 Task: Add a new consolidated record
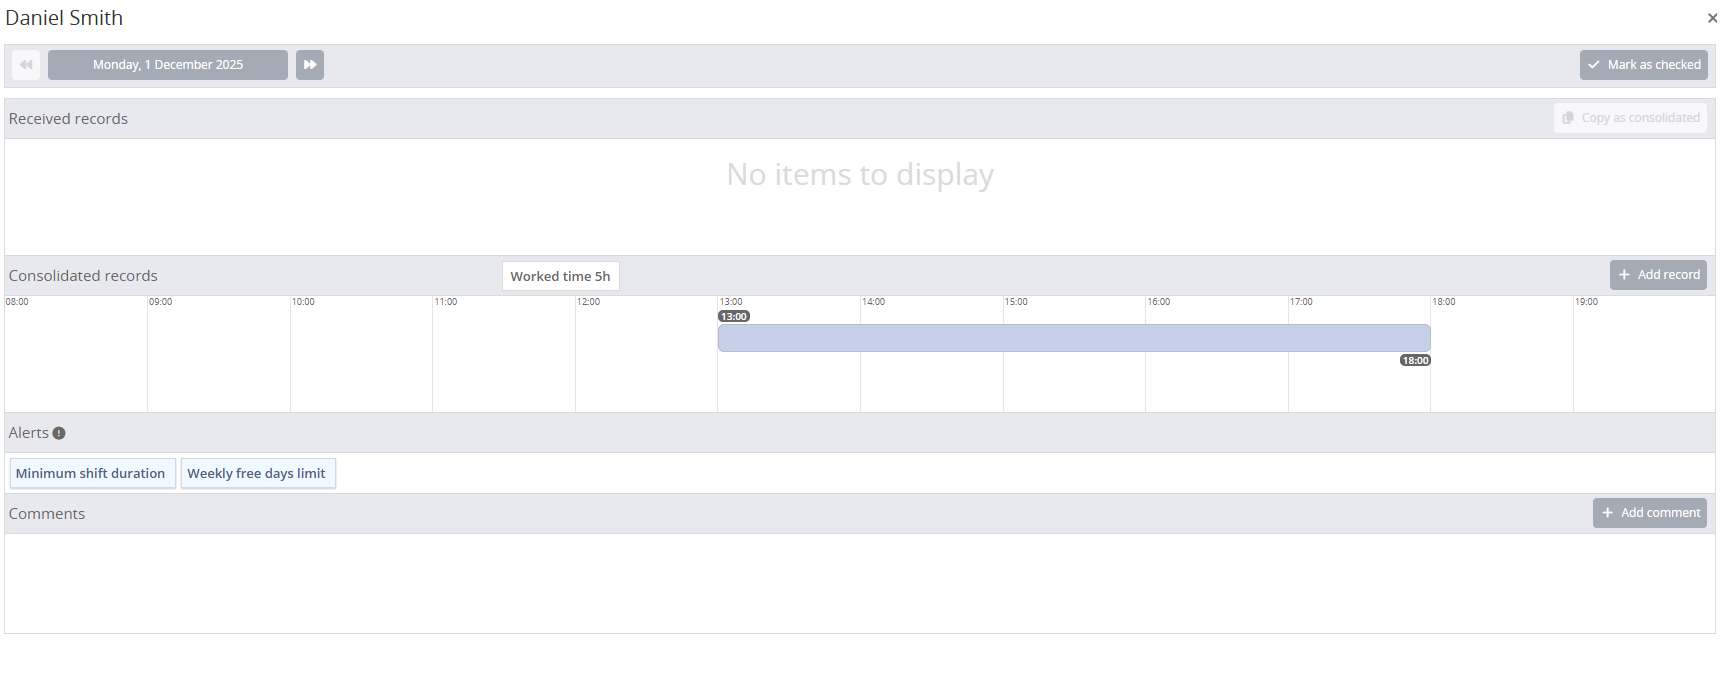pyautogui.click(x=1658, y=275)
